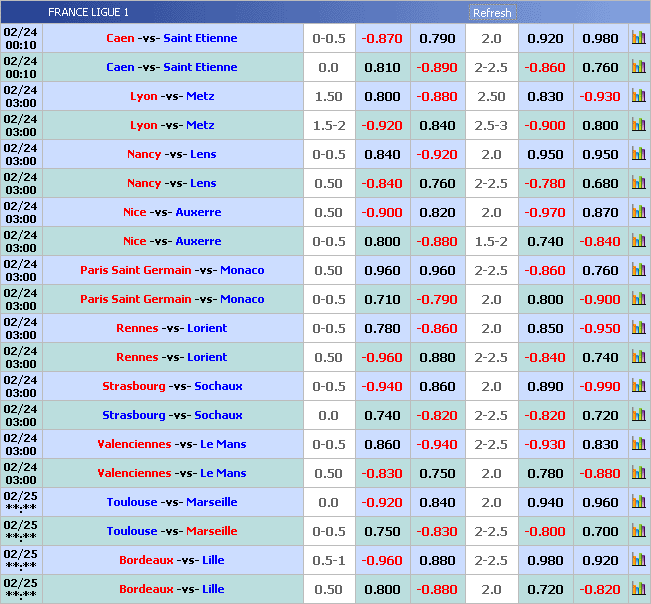View chart icon for Strasbourg vs Sochaux 0.0 row
Image resolution: width=651 pixels, height=604 pixels.
(x=638, y=415)
